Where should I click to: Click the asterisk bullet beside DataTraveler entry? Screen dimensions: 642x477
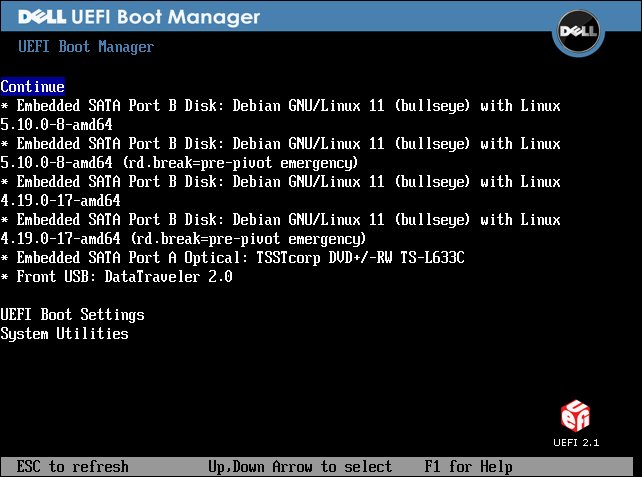[x=5, y=277]
